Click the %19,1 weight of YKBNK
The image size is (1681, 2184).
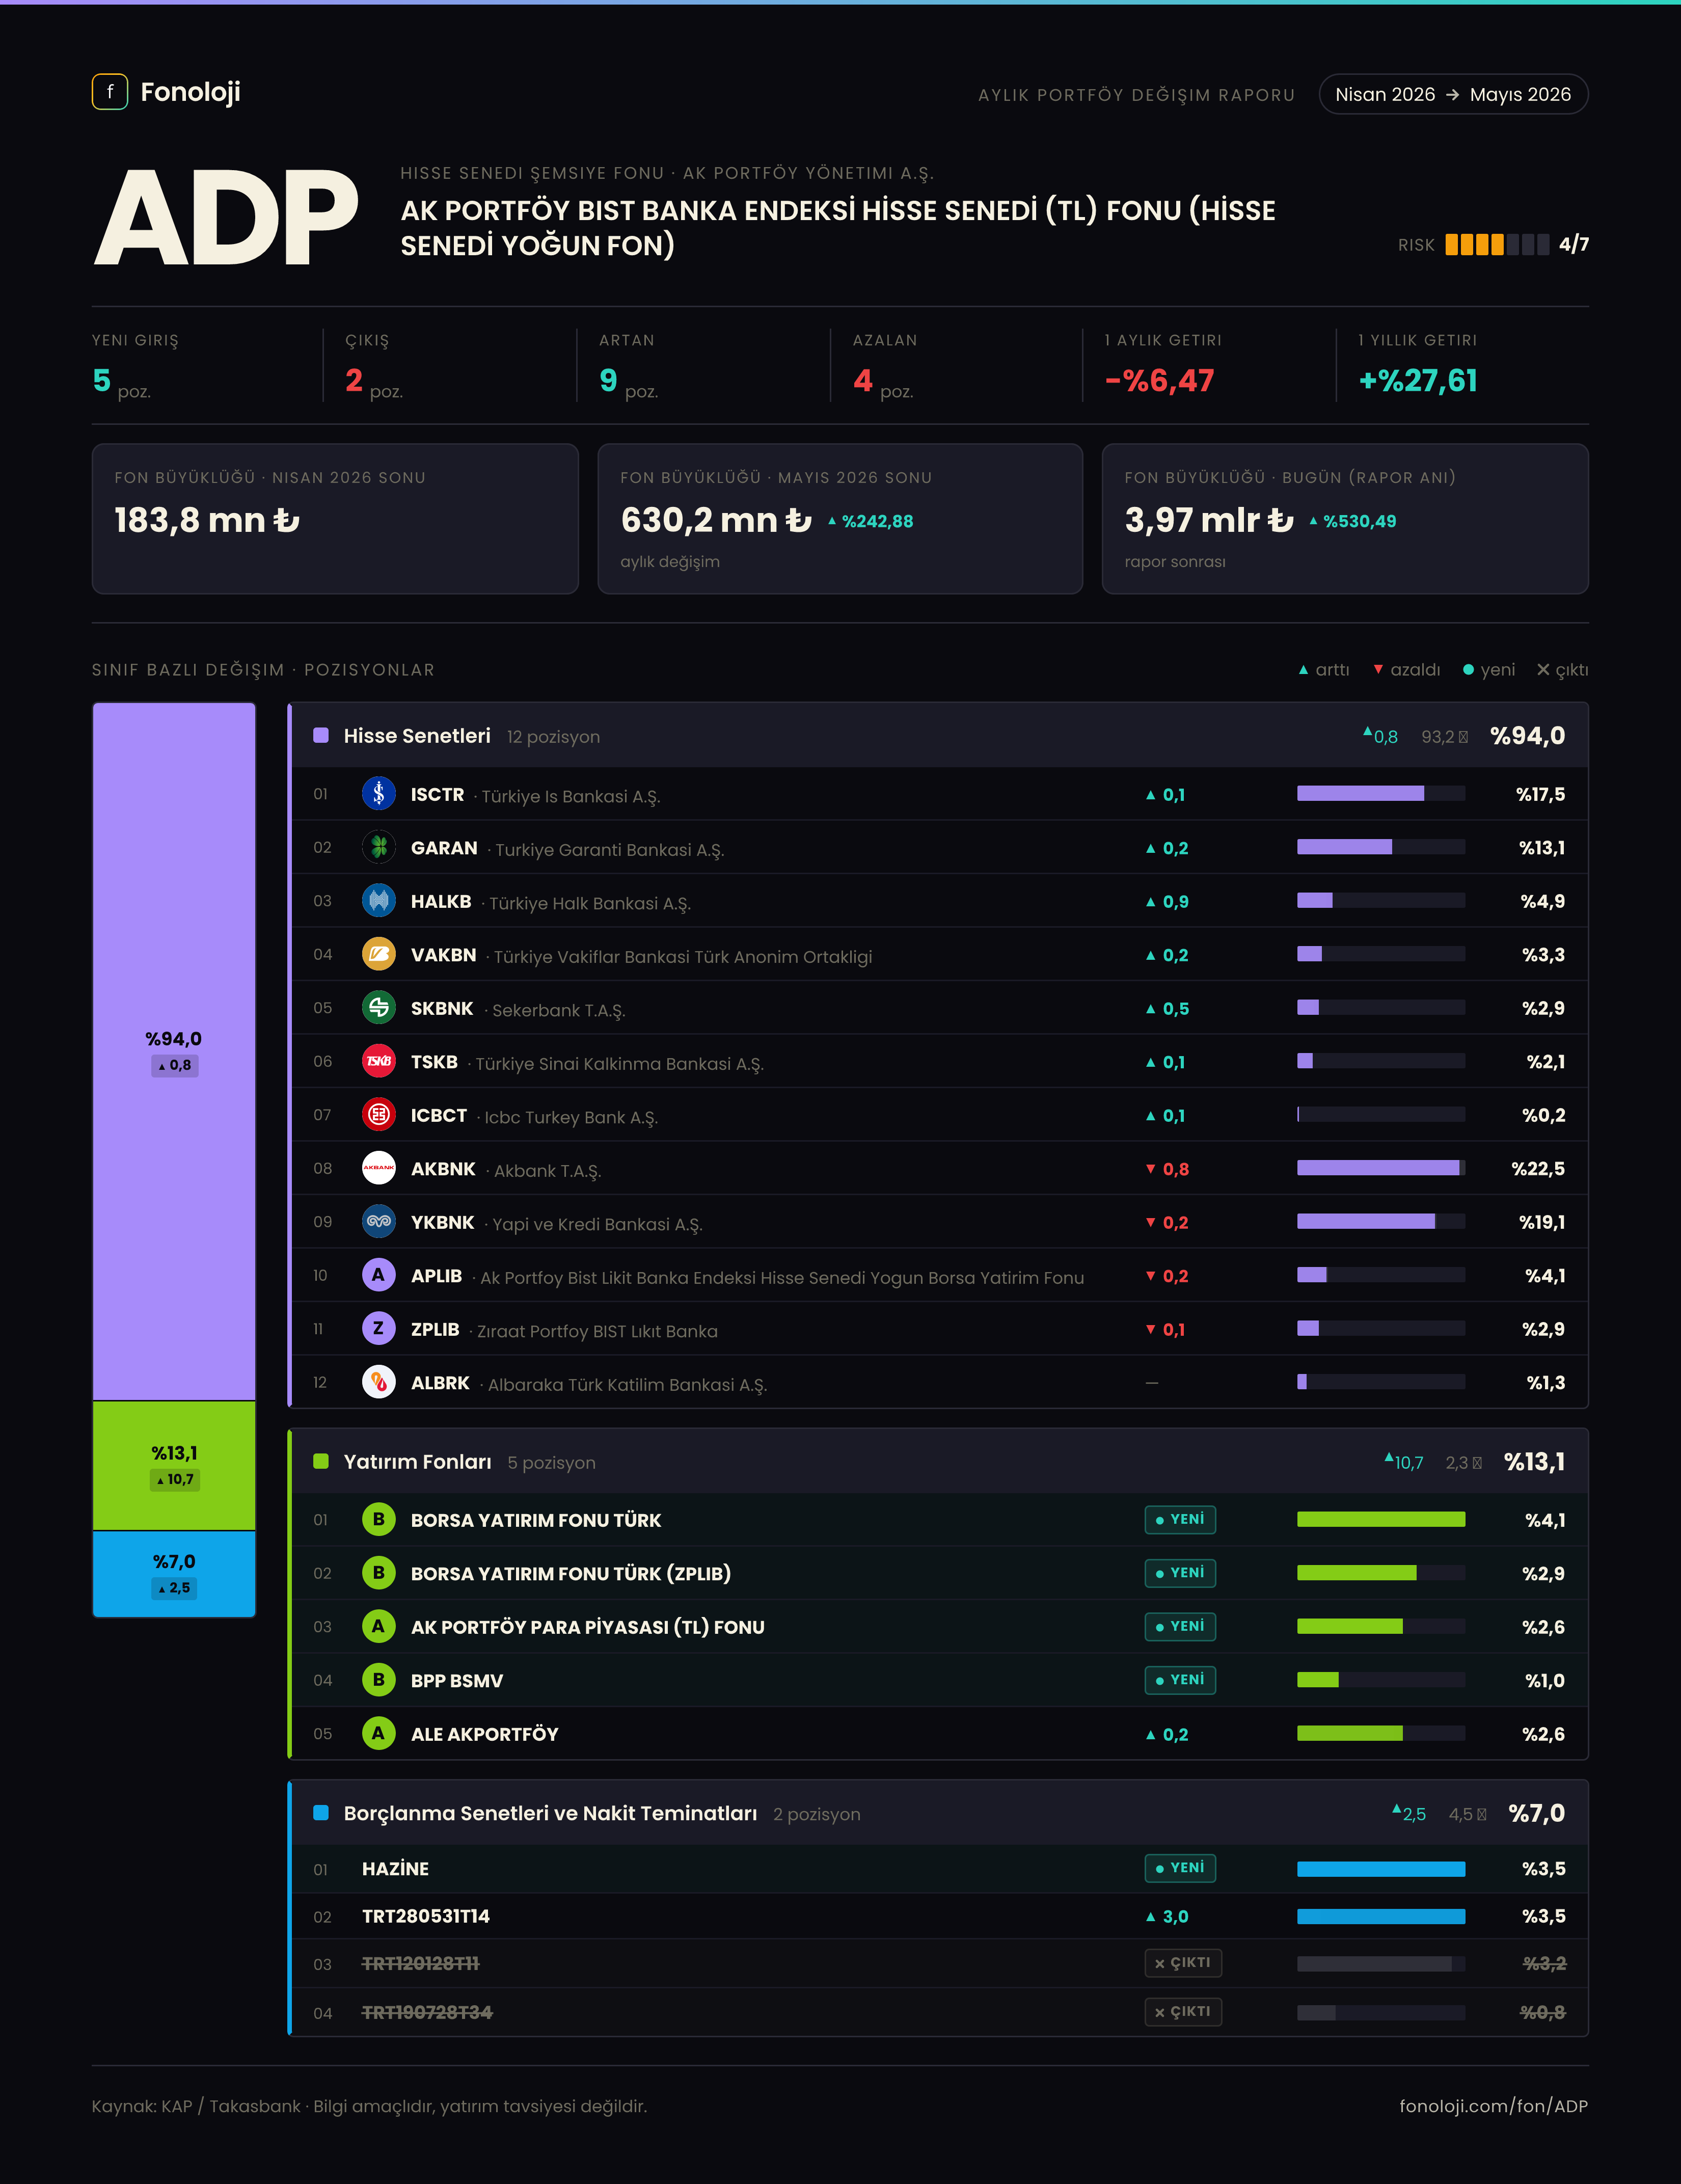pos(1542,1222)
